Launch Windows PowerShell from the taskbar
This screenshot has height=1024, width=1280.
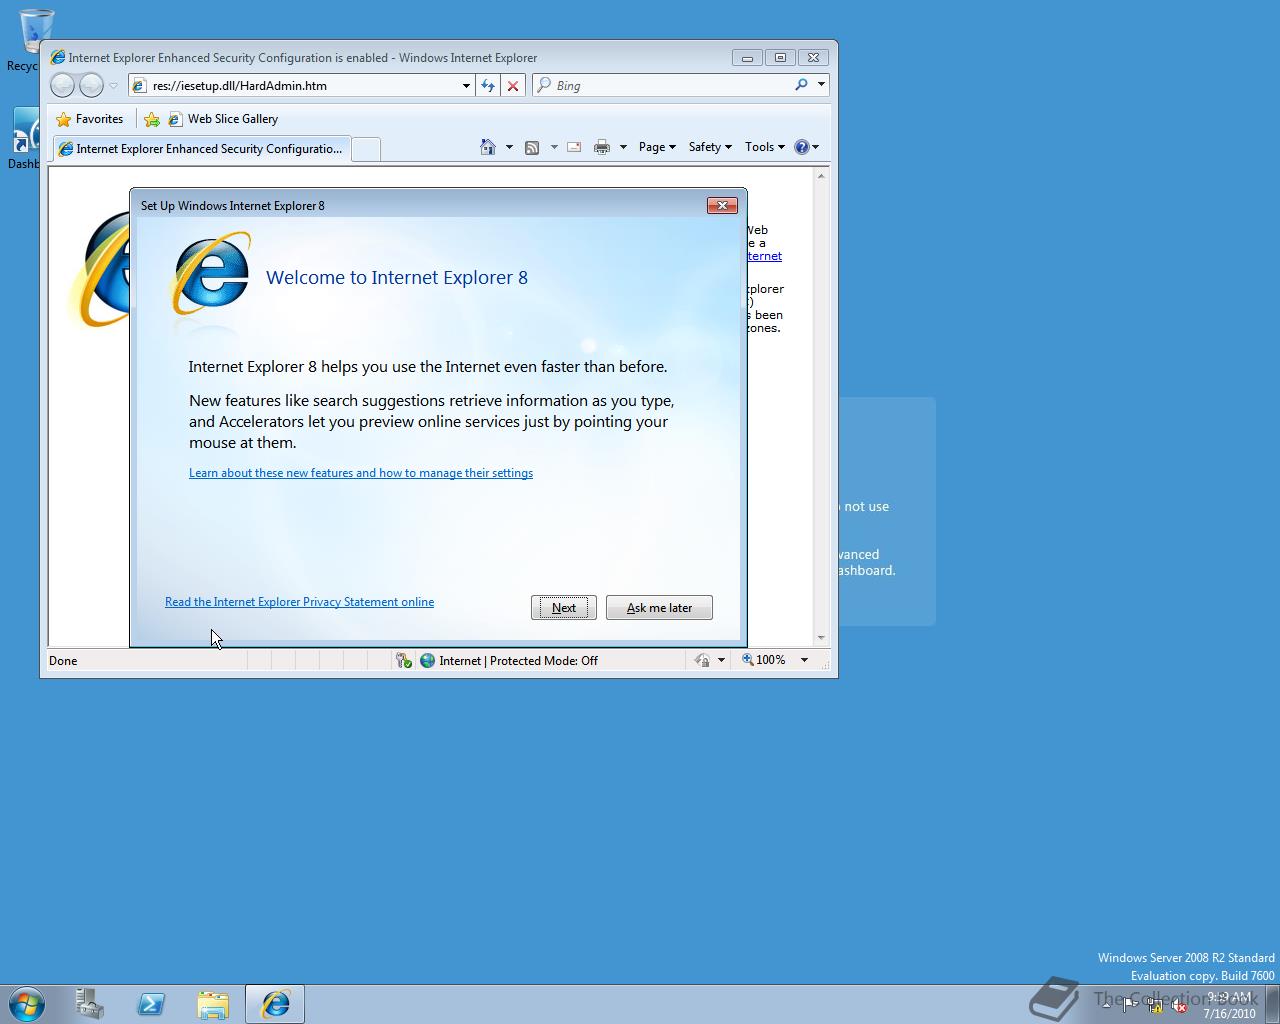tap(151, 1004)
